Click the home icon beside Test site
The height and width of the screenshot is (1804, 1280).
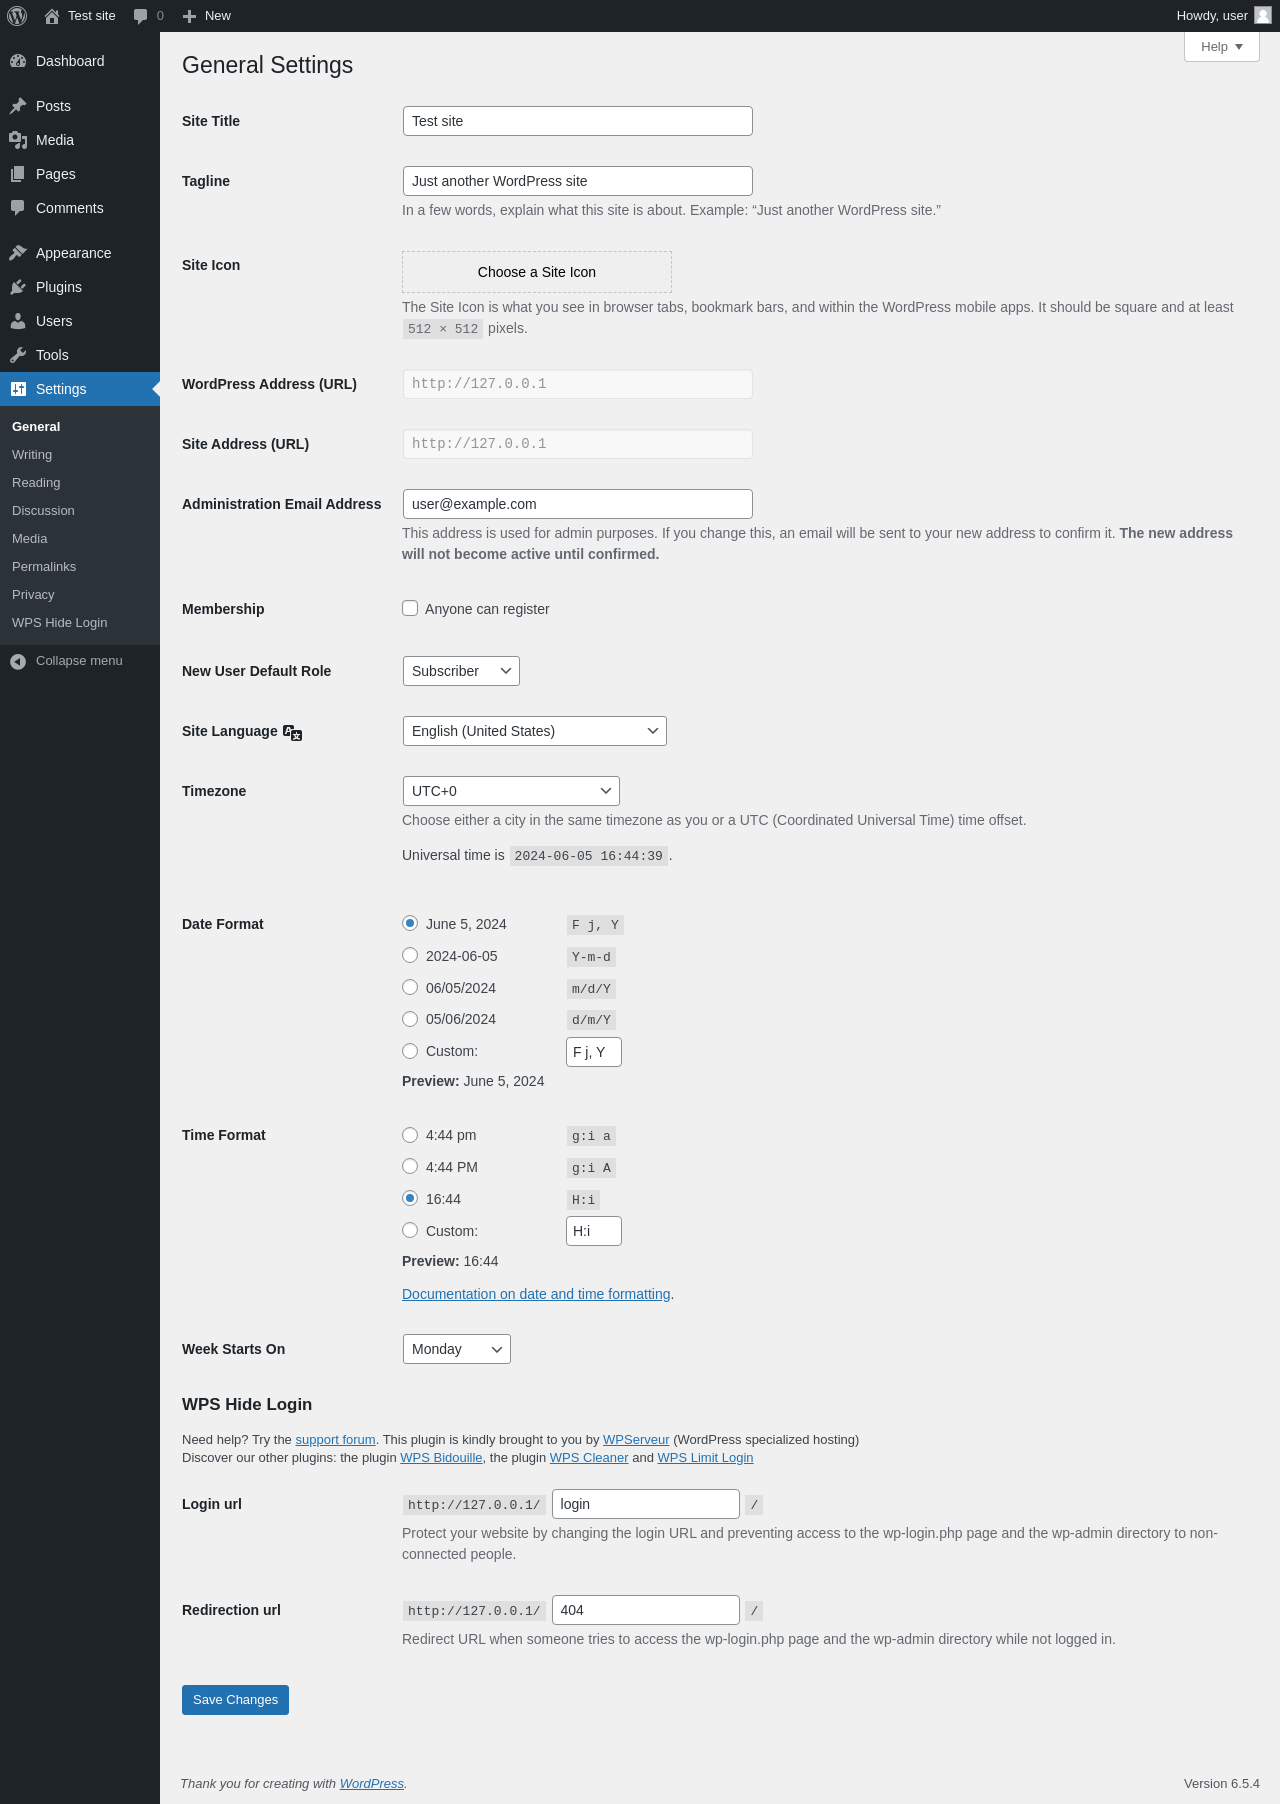coord(52,16)
